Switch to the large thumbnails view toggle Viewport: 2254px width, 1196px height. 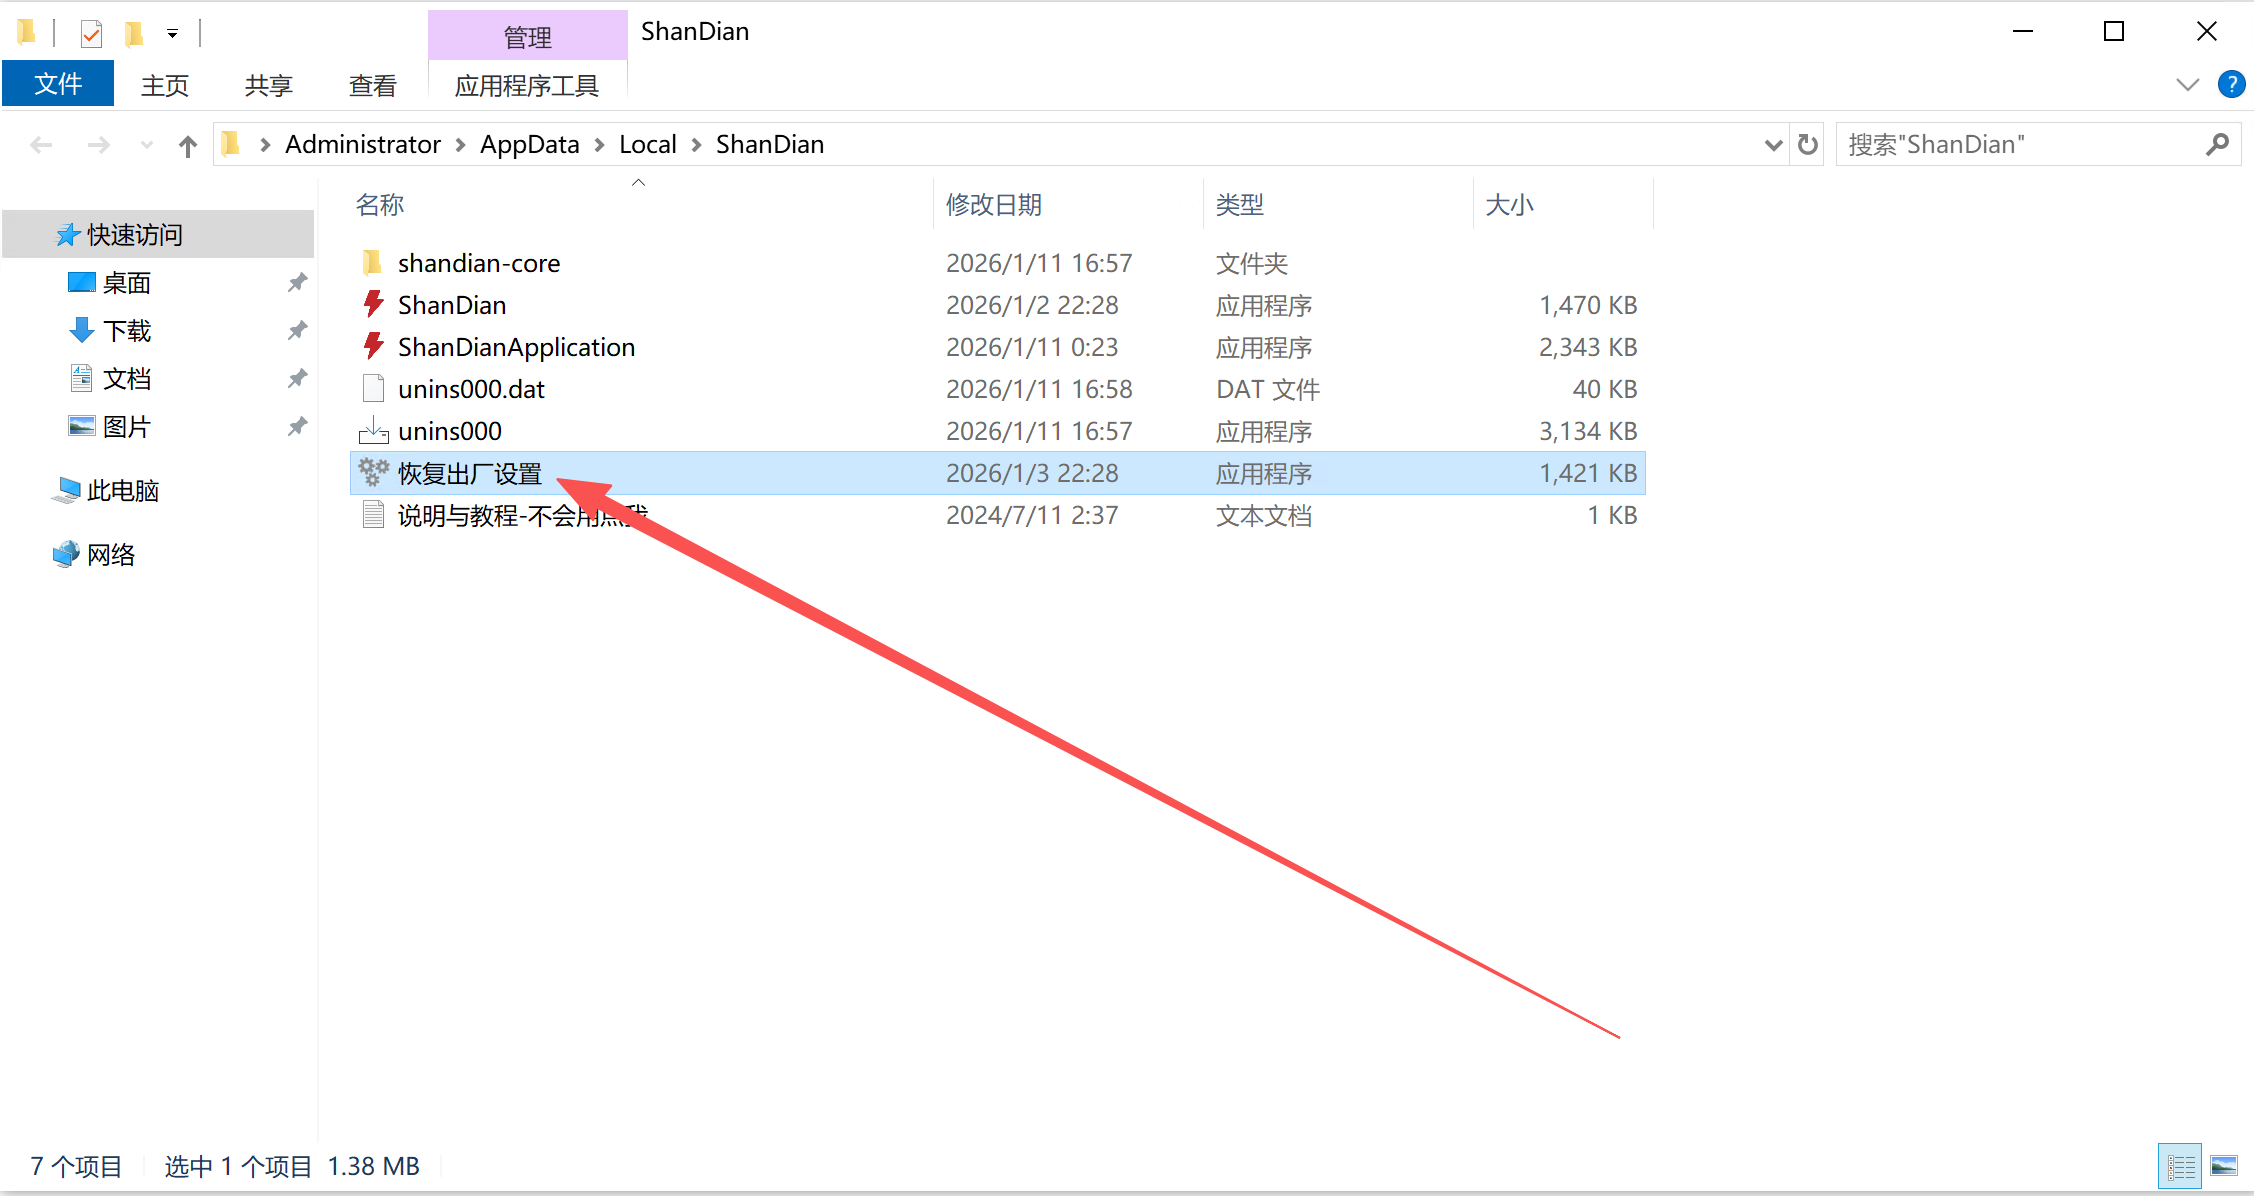[x=2224, y=1166]
